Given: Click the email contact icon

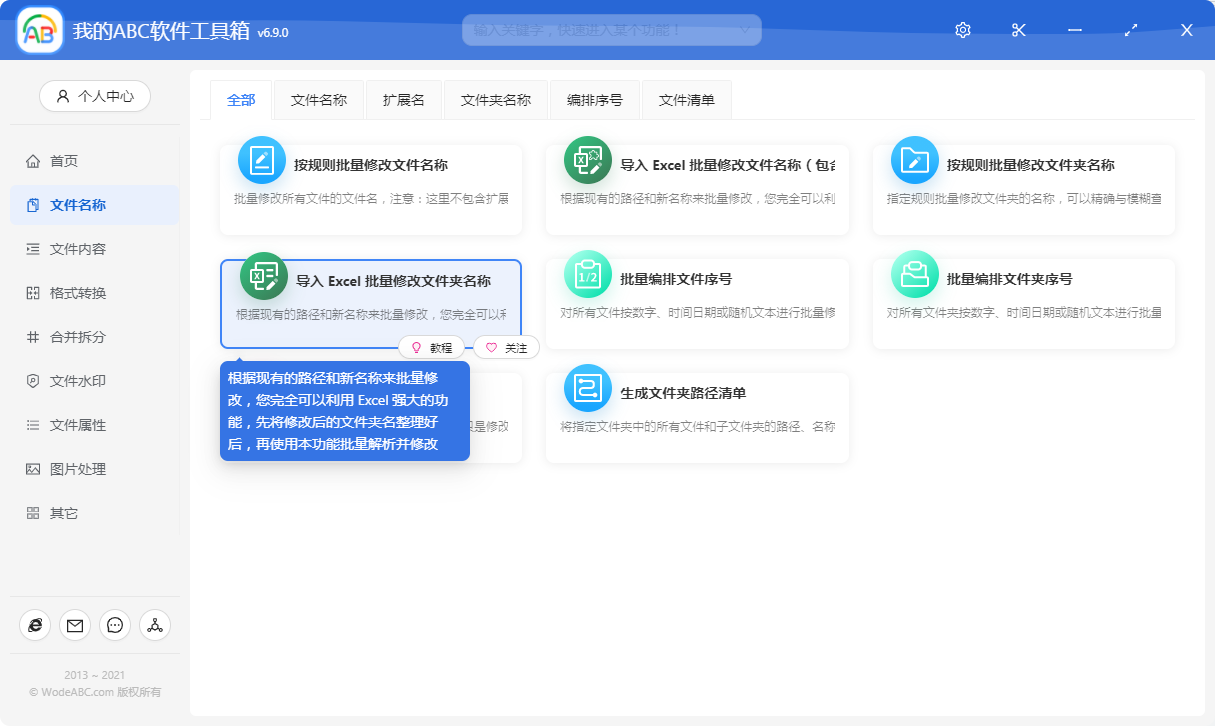Looking at the screenshot, I should pyautogui.click(x=74, y=625).
